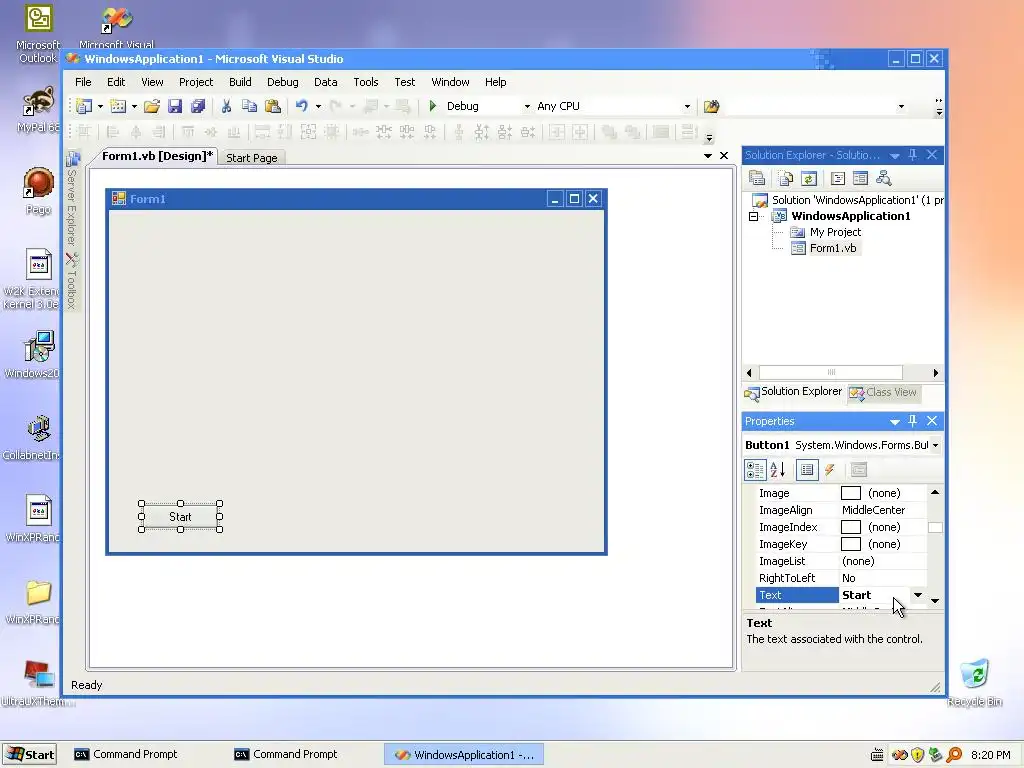Click the Paste clipboard icon
The width and height of the screenshot is (1024, 768).
[x=273, y=106]
